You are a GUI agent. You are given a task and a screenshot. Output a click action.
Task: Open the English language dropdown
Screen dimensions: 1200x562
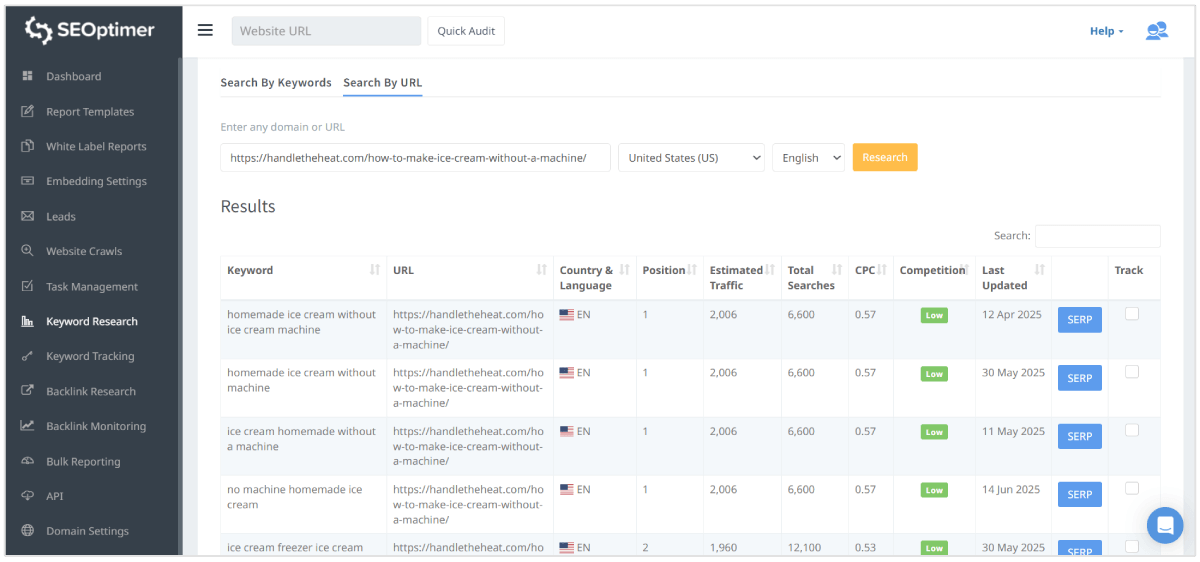click(808, 158)
